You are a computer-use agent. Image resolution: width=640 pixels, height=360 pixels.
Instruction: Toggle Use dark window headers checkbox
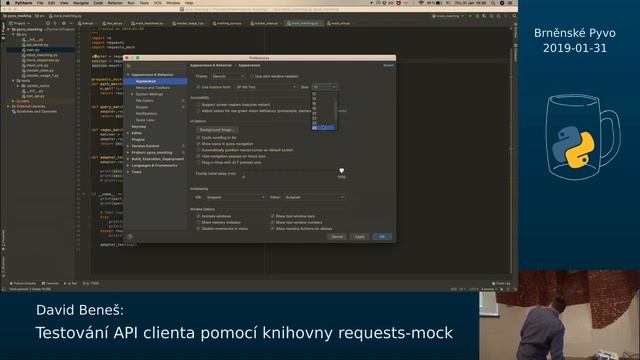pos(252,76)
